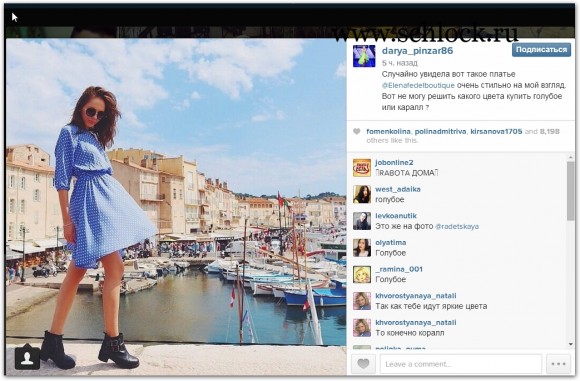Open fomenkolina liker profile

[388, 131]
